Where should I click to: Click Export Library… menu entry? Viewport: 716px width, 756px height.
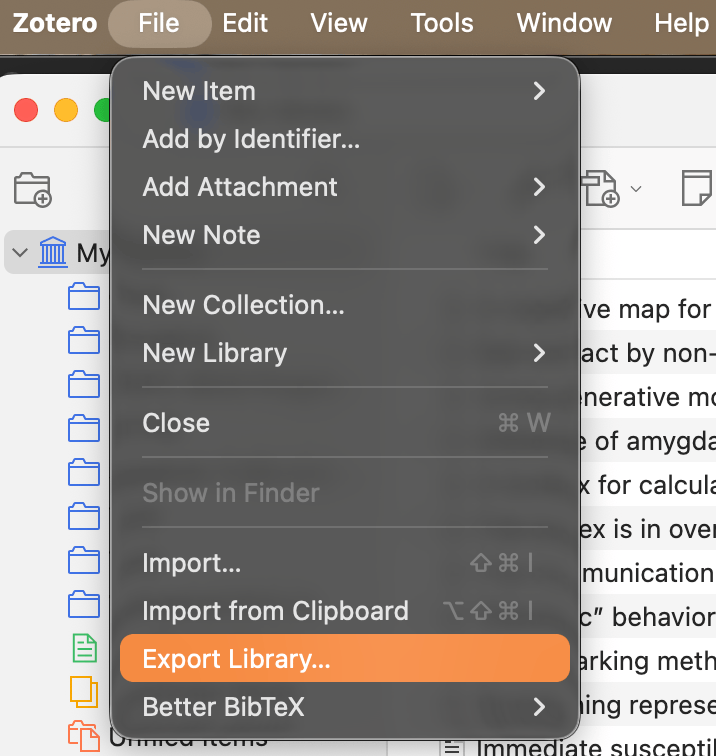[x=345, y=659]
